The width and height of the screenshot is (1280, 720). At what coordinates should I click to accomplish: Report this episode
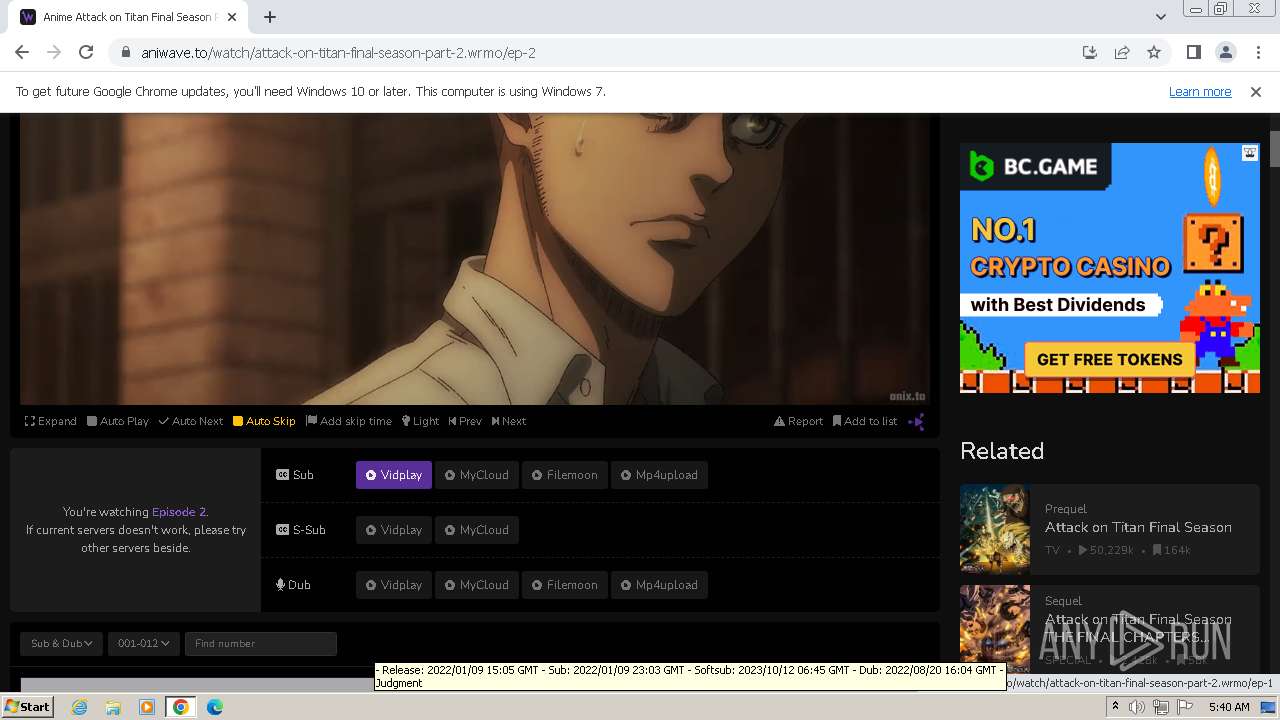(x=798, y=421)
